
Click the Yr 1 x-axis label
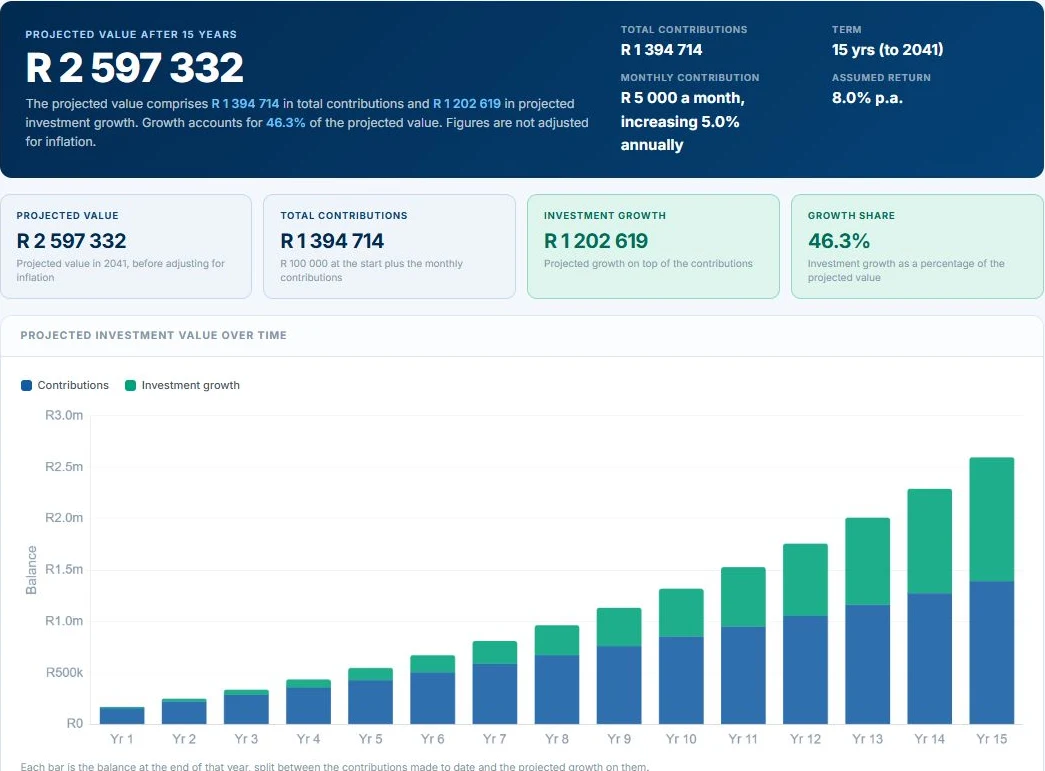122,739
